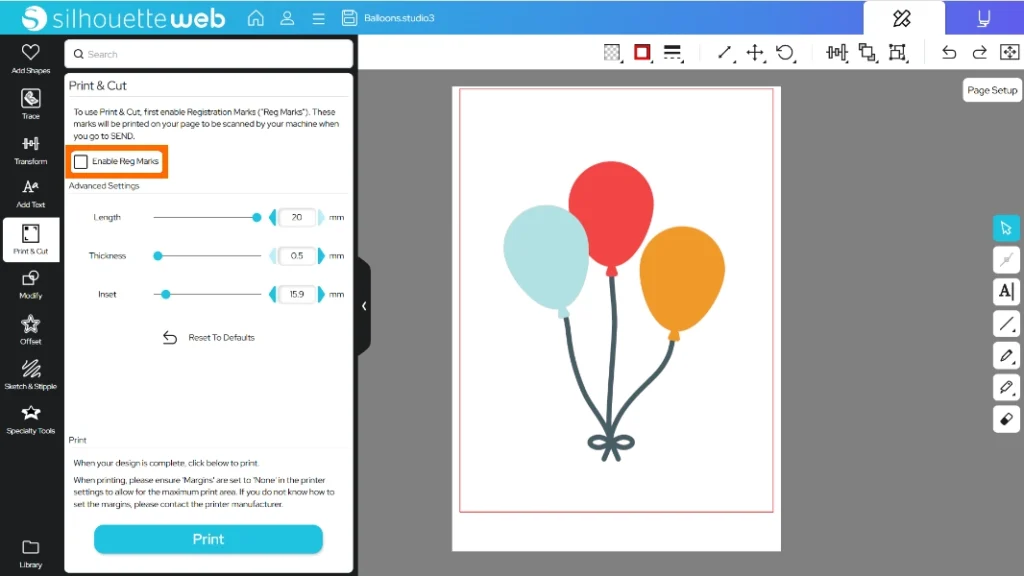Open the hamburger menu in header
This screenshot has width=1024, height=576.
point(318,18)
